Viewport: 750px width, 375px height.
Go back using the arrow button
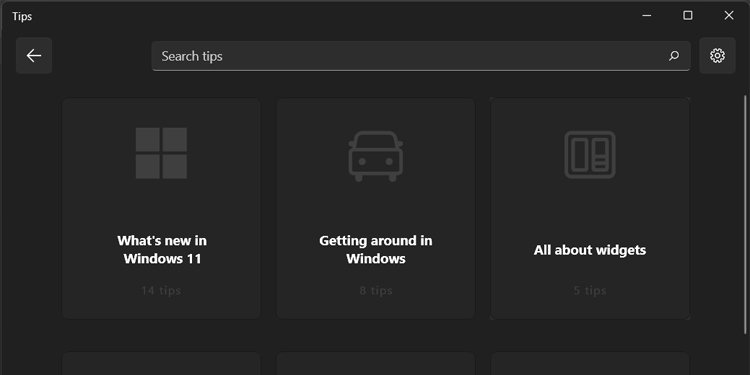click(34, 56)
